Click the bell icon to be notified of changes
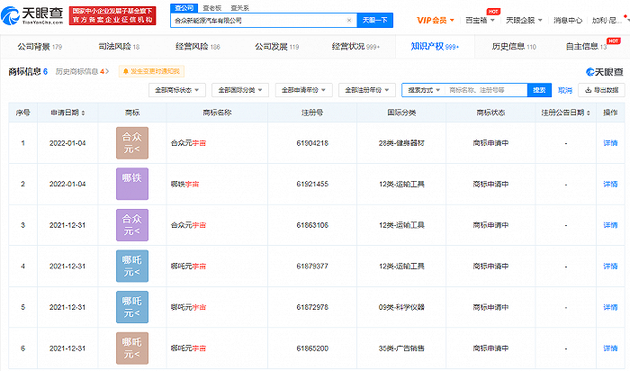This screenshot has width=630, height=371. coord(126,71)
